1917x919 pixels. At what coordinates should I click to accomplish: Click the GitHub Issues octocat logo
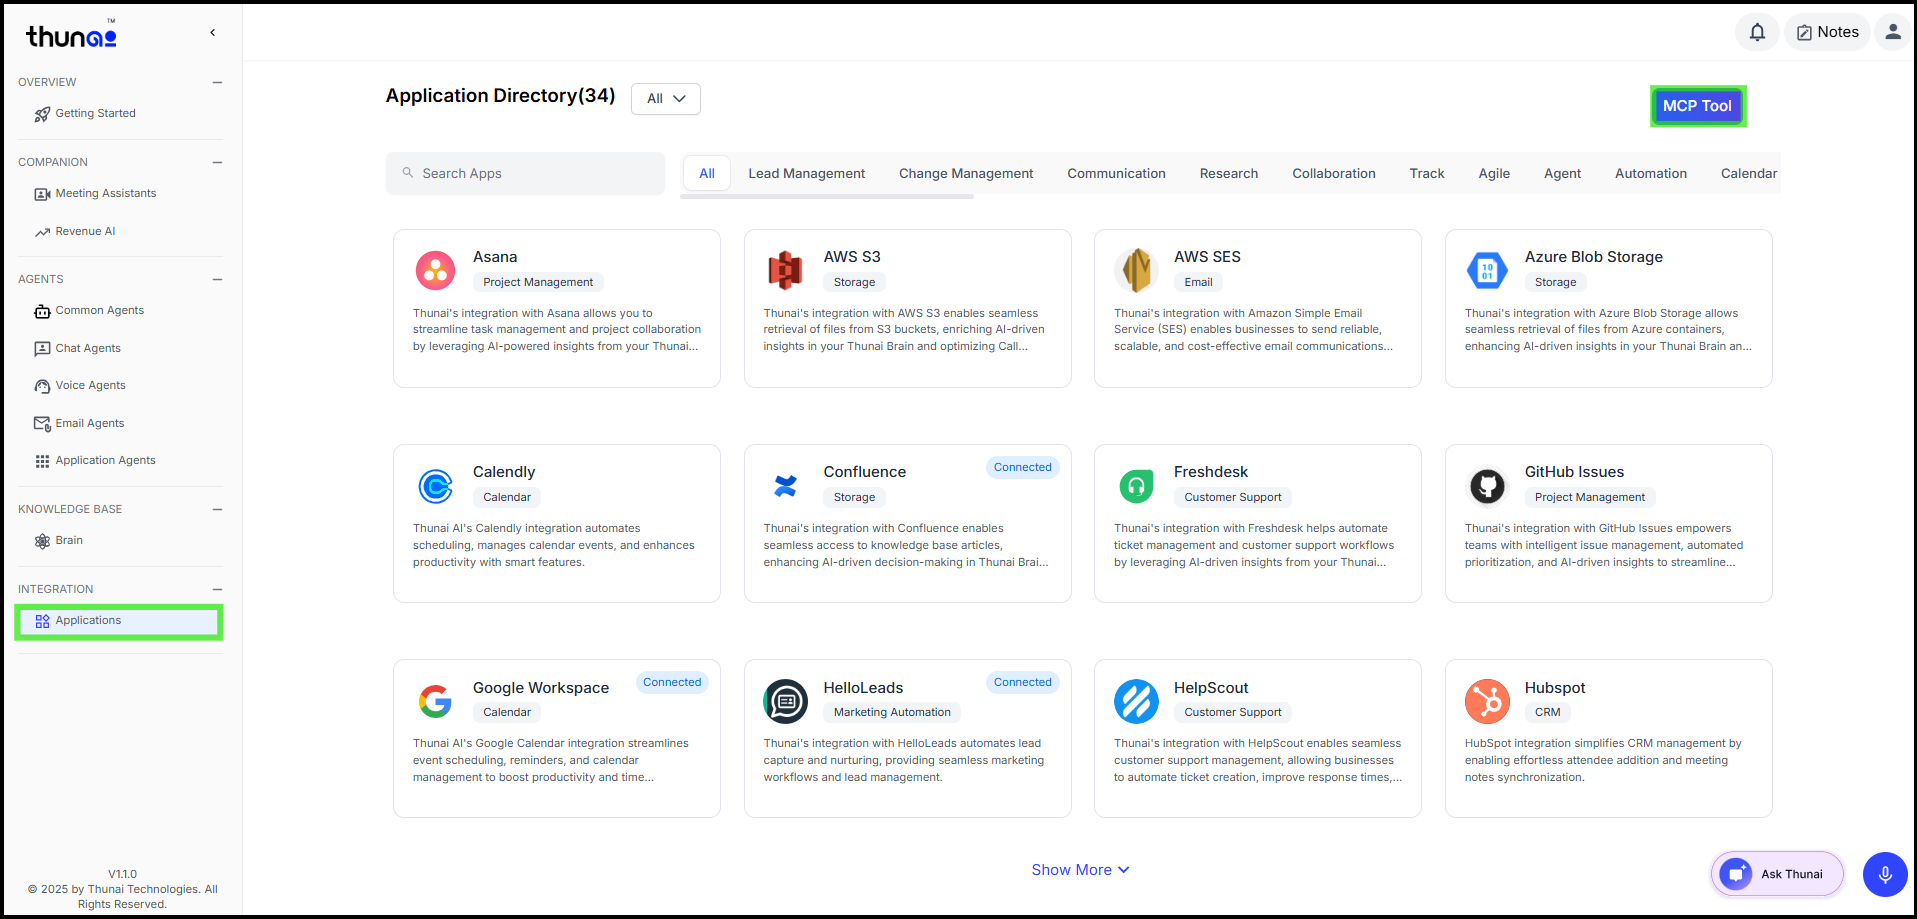point(1487,486)
